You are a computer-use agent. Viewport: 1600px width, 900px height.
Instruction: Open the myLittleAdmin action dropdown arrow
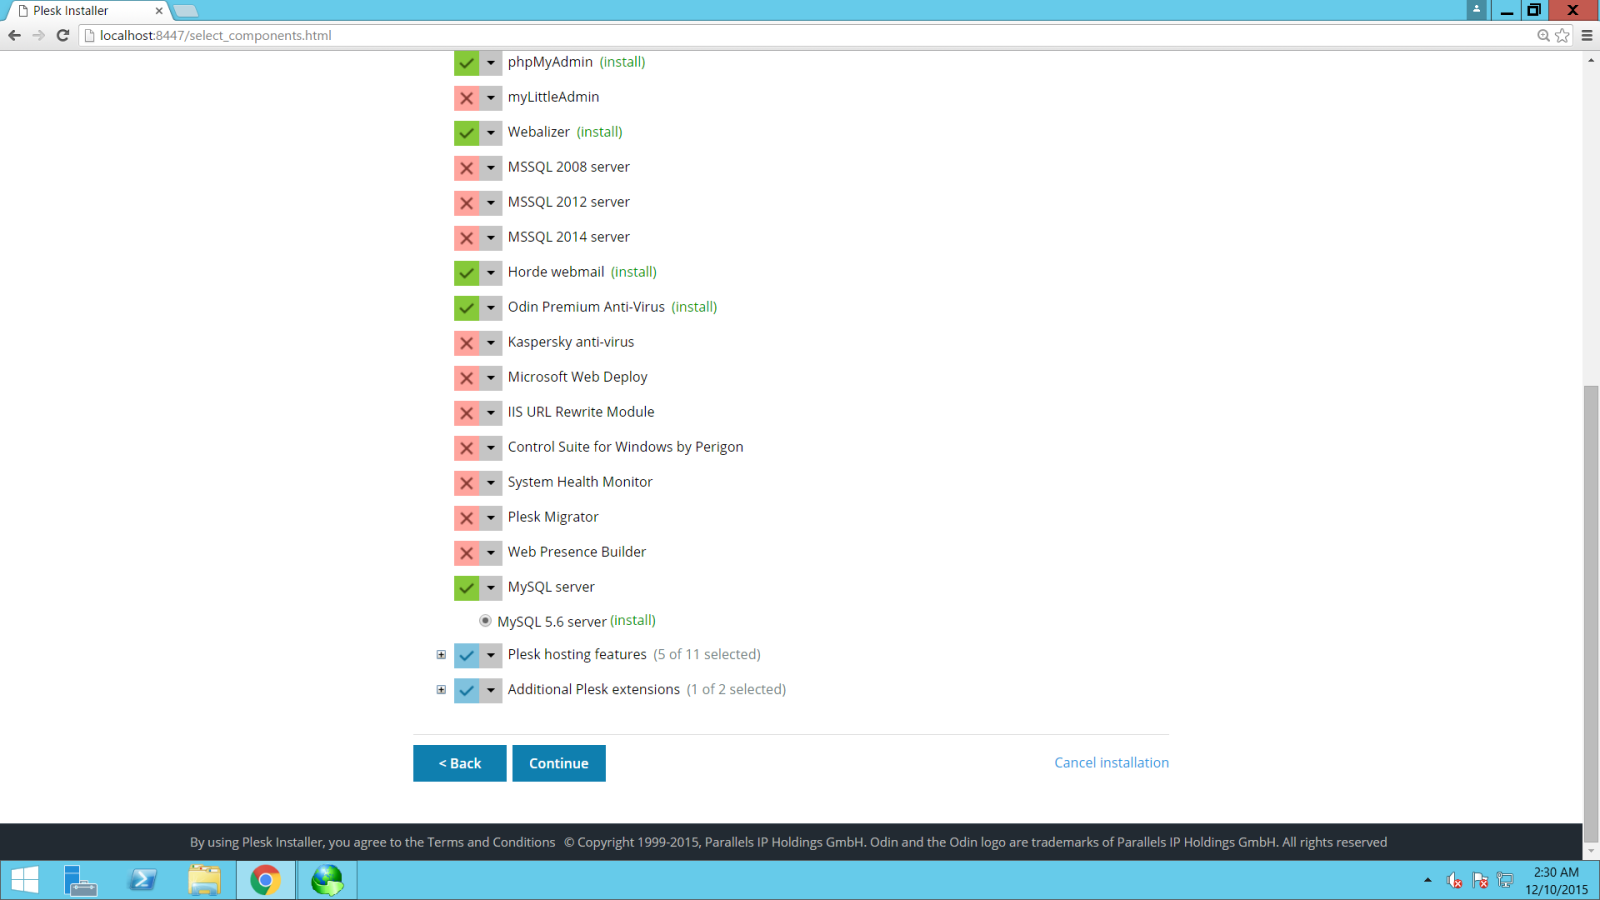(x=491, y=98)
